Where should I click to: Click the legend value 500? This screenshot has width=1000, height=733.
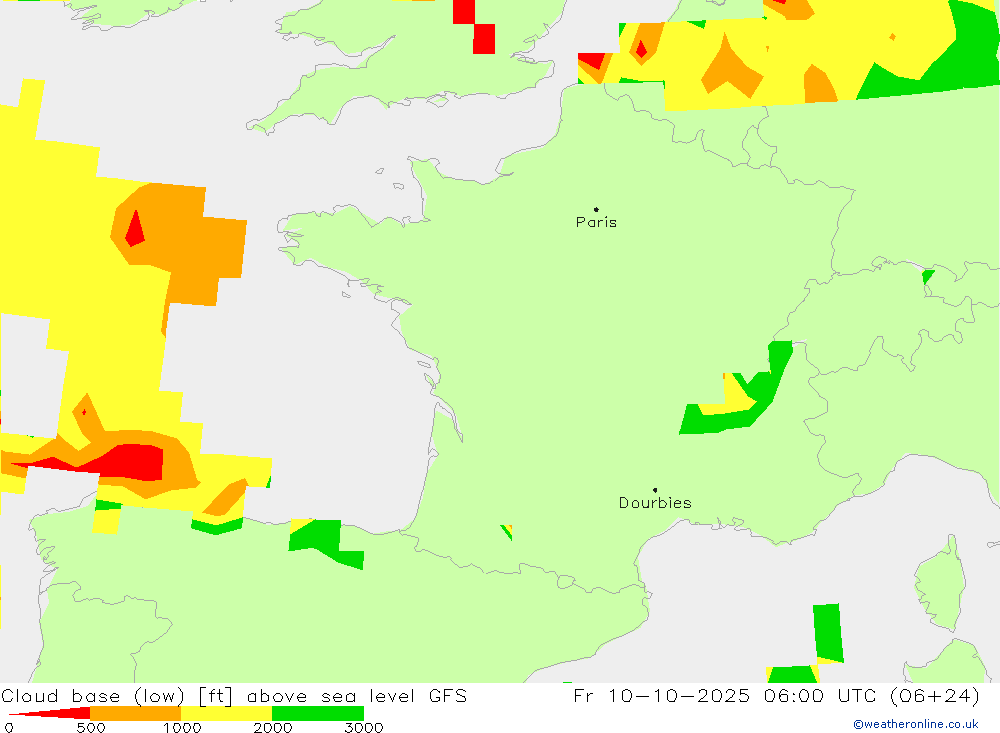91,728
